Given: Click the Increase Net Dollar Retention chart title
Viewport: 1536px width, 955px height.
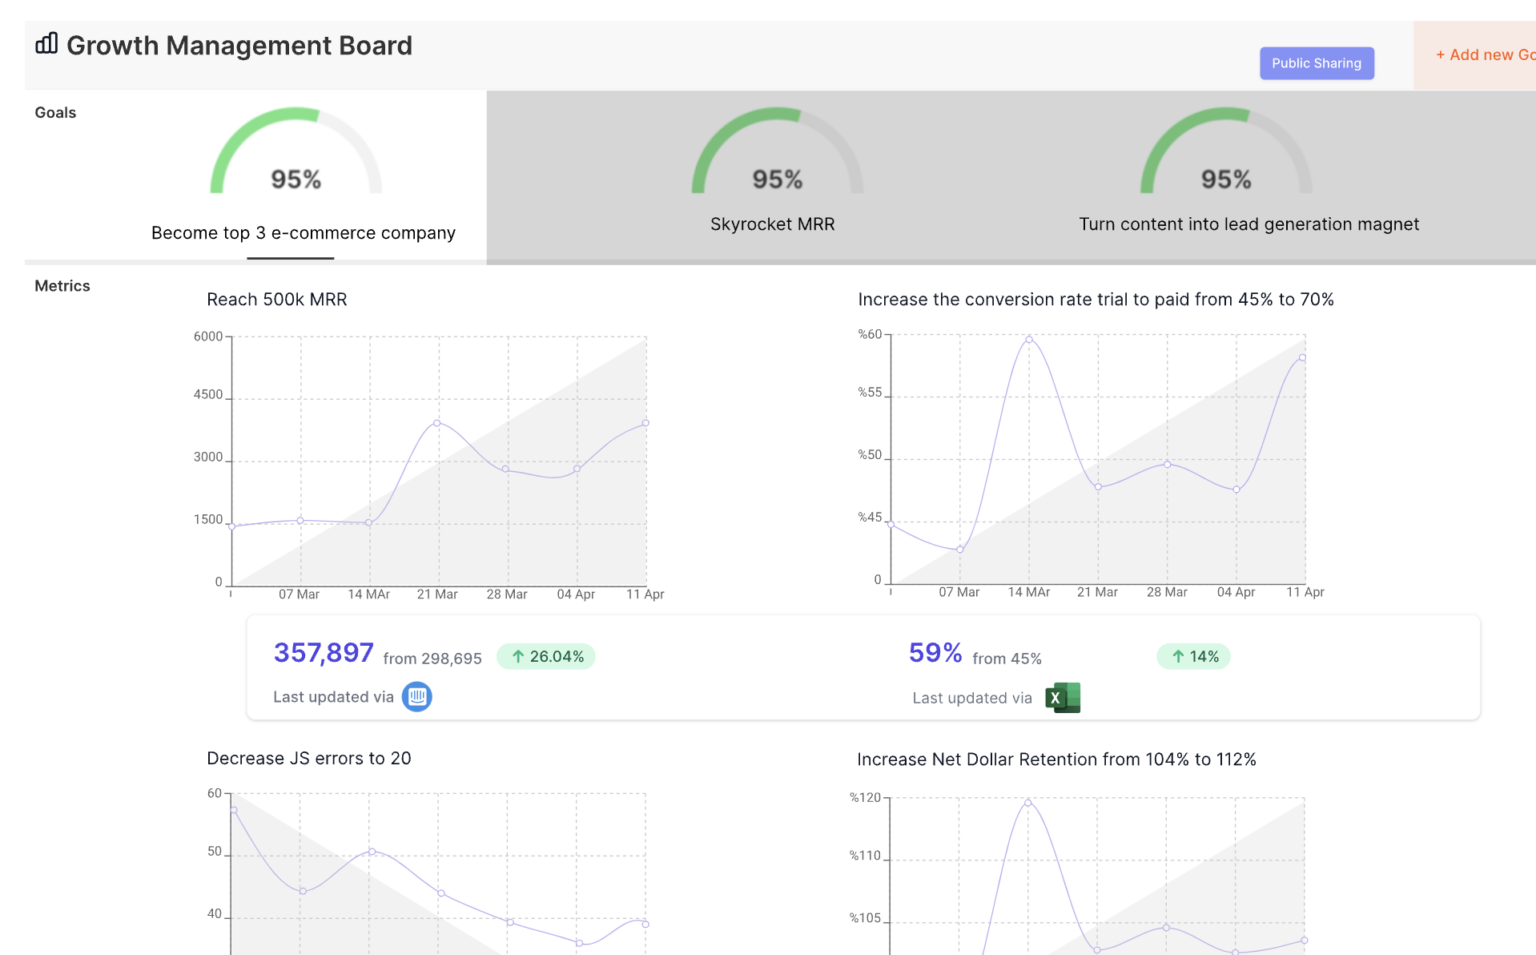Looking at the screenshot, I should (x=1056, y=759).
